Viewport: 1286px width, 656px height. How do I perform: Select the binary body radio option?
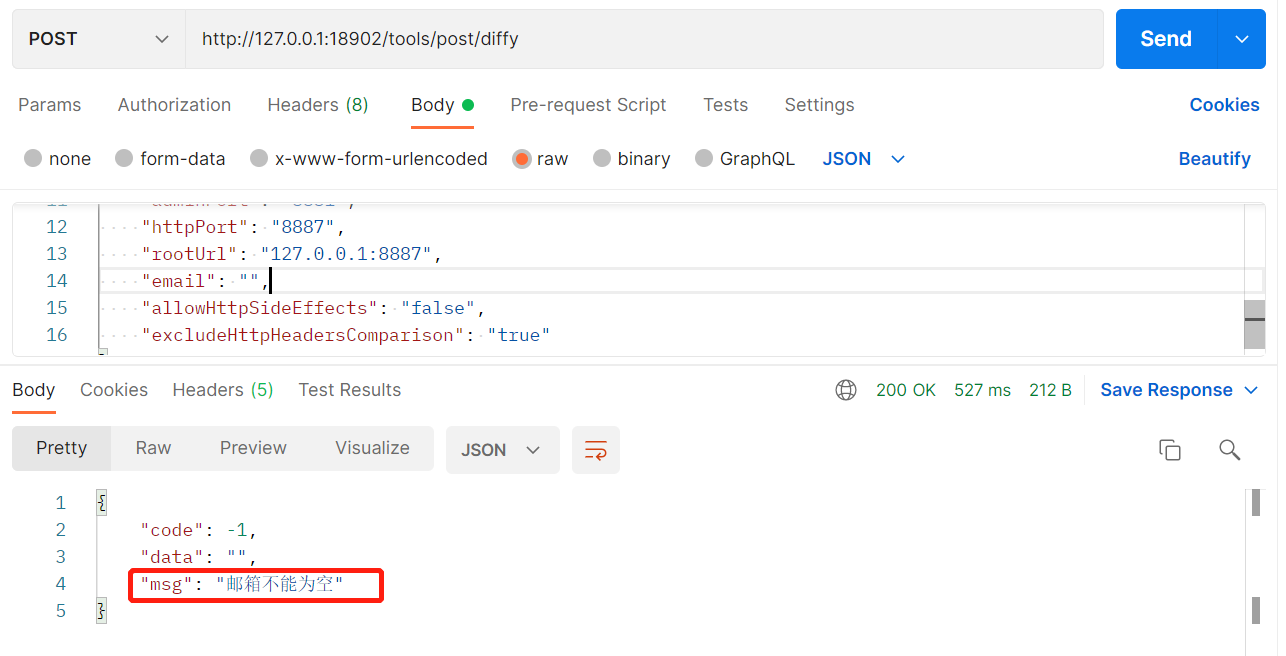602,158
